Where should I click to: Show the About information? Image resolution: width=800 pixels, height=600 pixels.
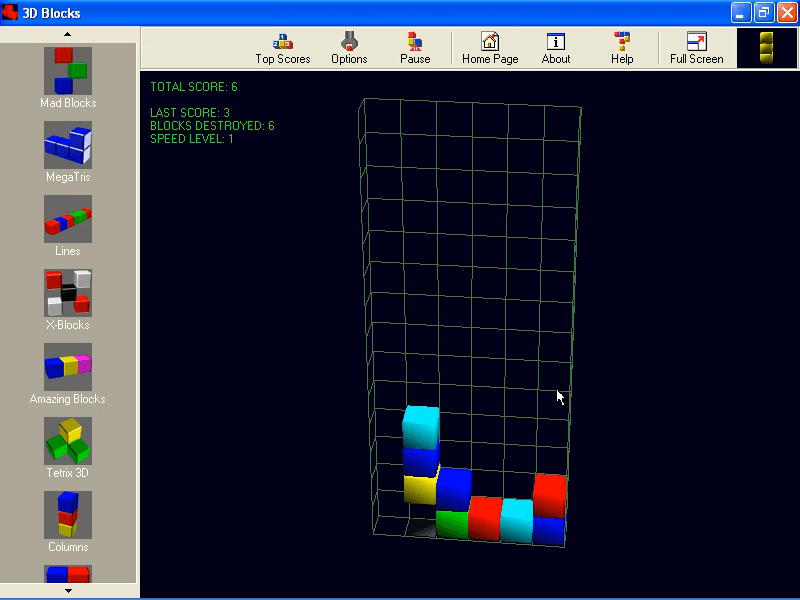556,48
